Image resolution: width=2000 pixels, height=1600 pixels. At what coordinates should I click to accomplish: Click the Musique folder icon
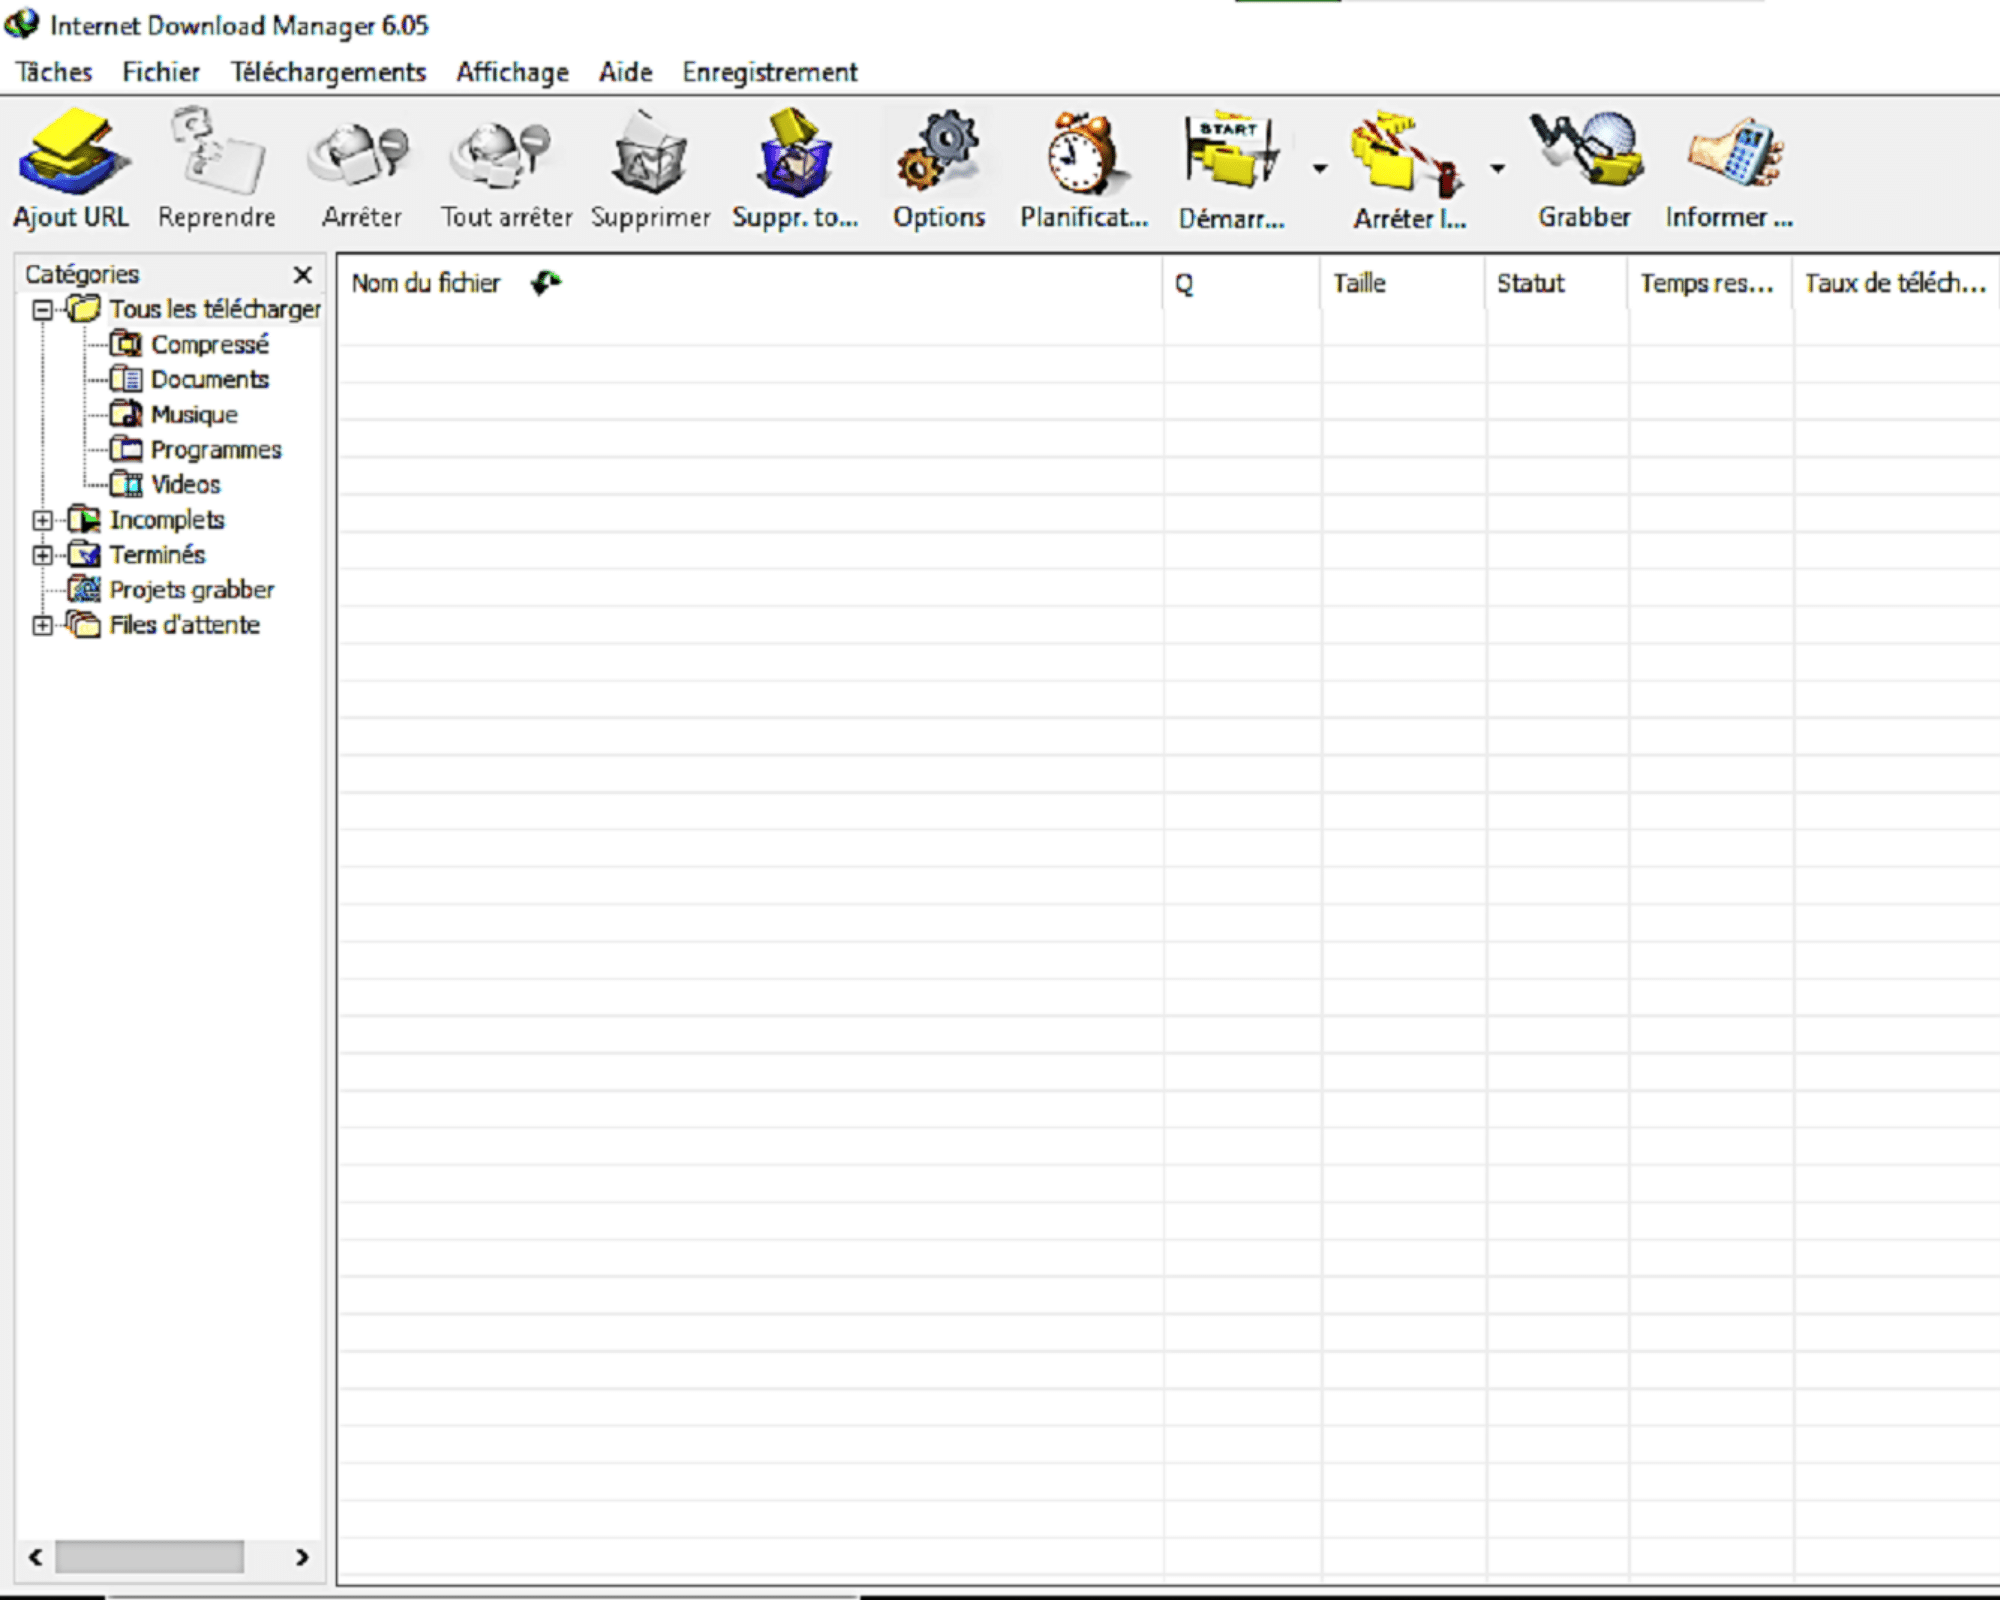(x=126, y=414)
